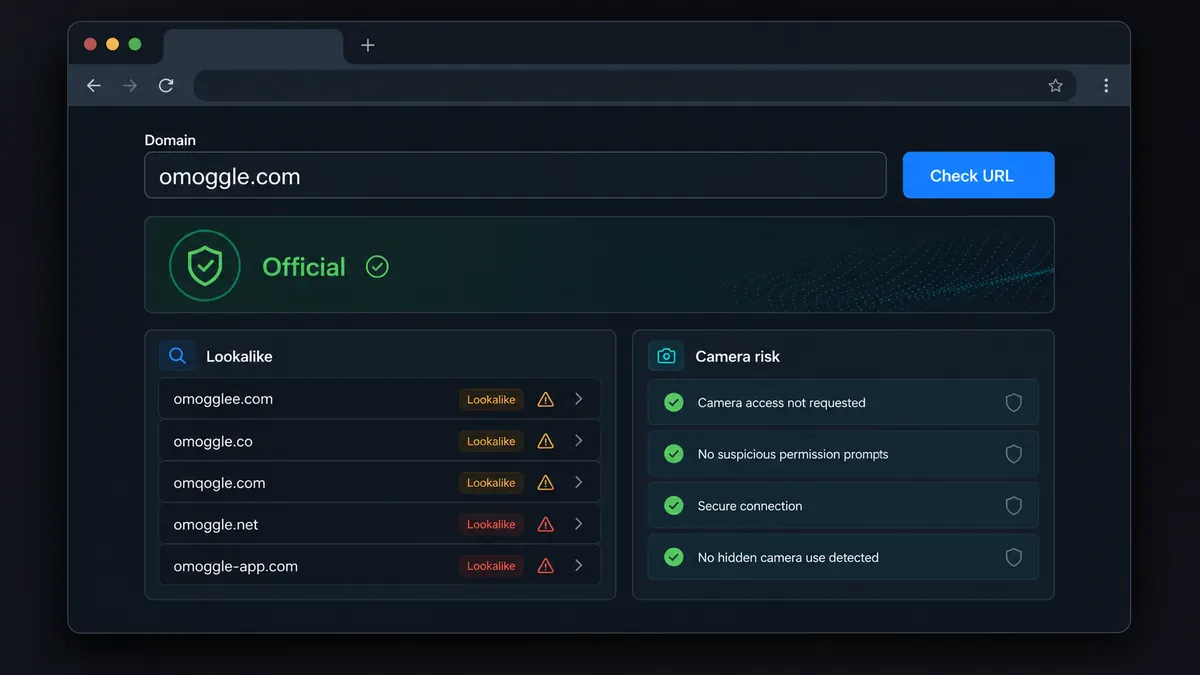The width and height of the screenshot is (1200, 675).
Task: Click the magnifier icon in Lookalike header
Action: pos(177,356)
